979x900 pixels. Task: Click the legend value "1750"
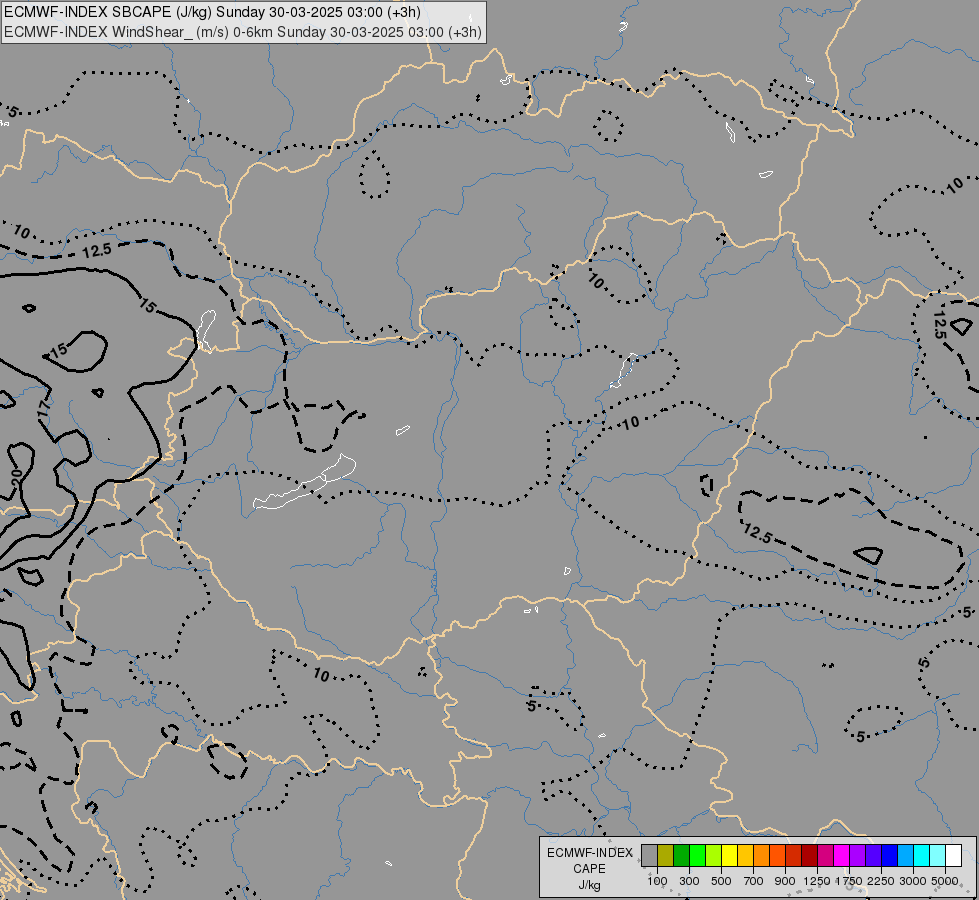coord(849,881)
